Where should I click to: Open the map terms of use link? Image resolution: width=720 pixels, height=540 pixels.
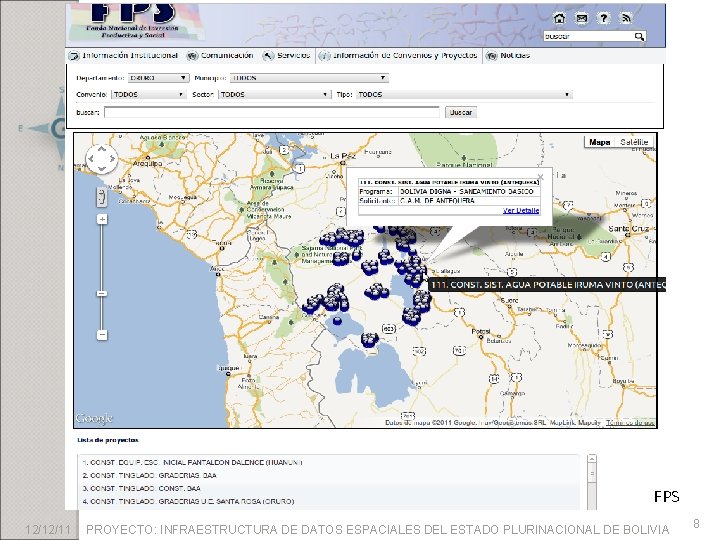pyautogui.click(x=630, y=422)
